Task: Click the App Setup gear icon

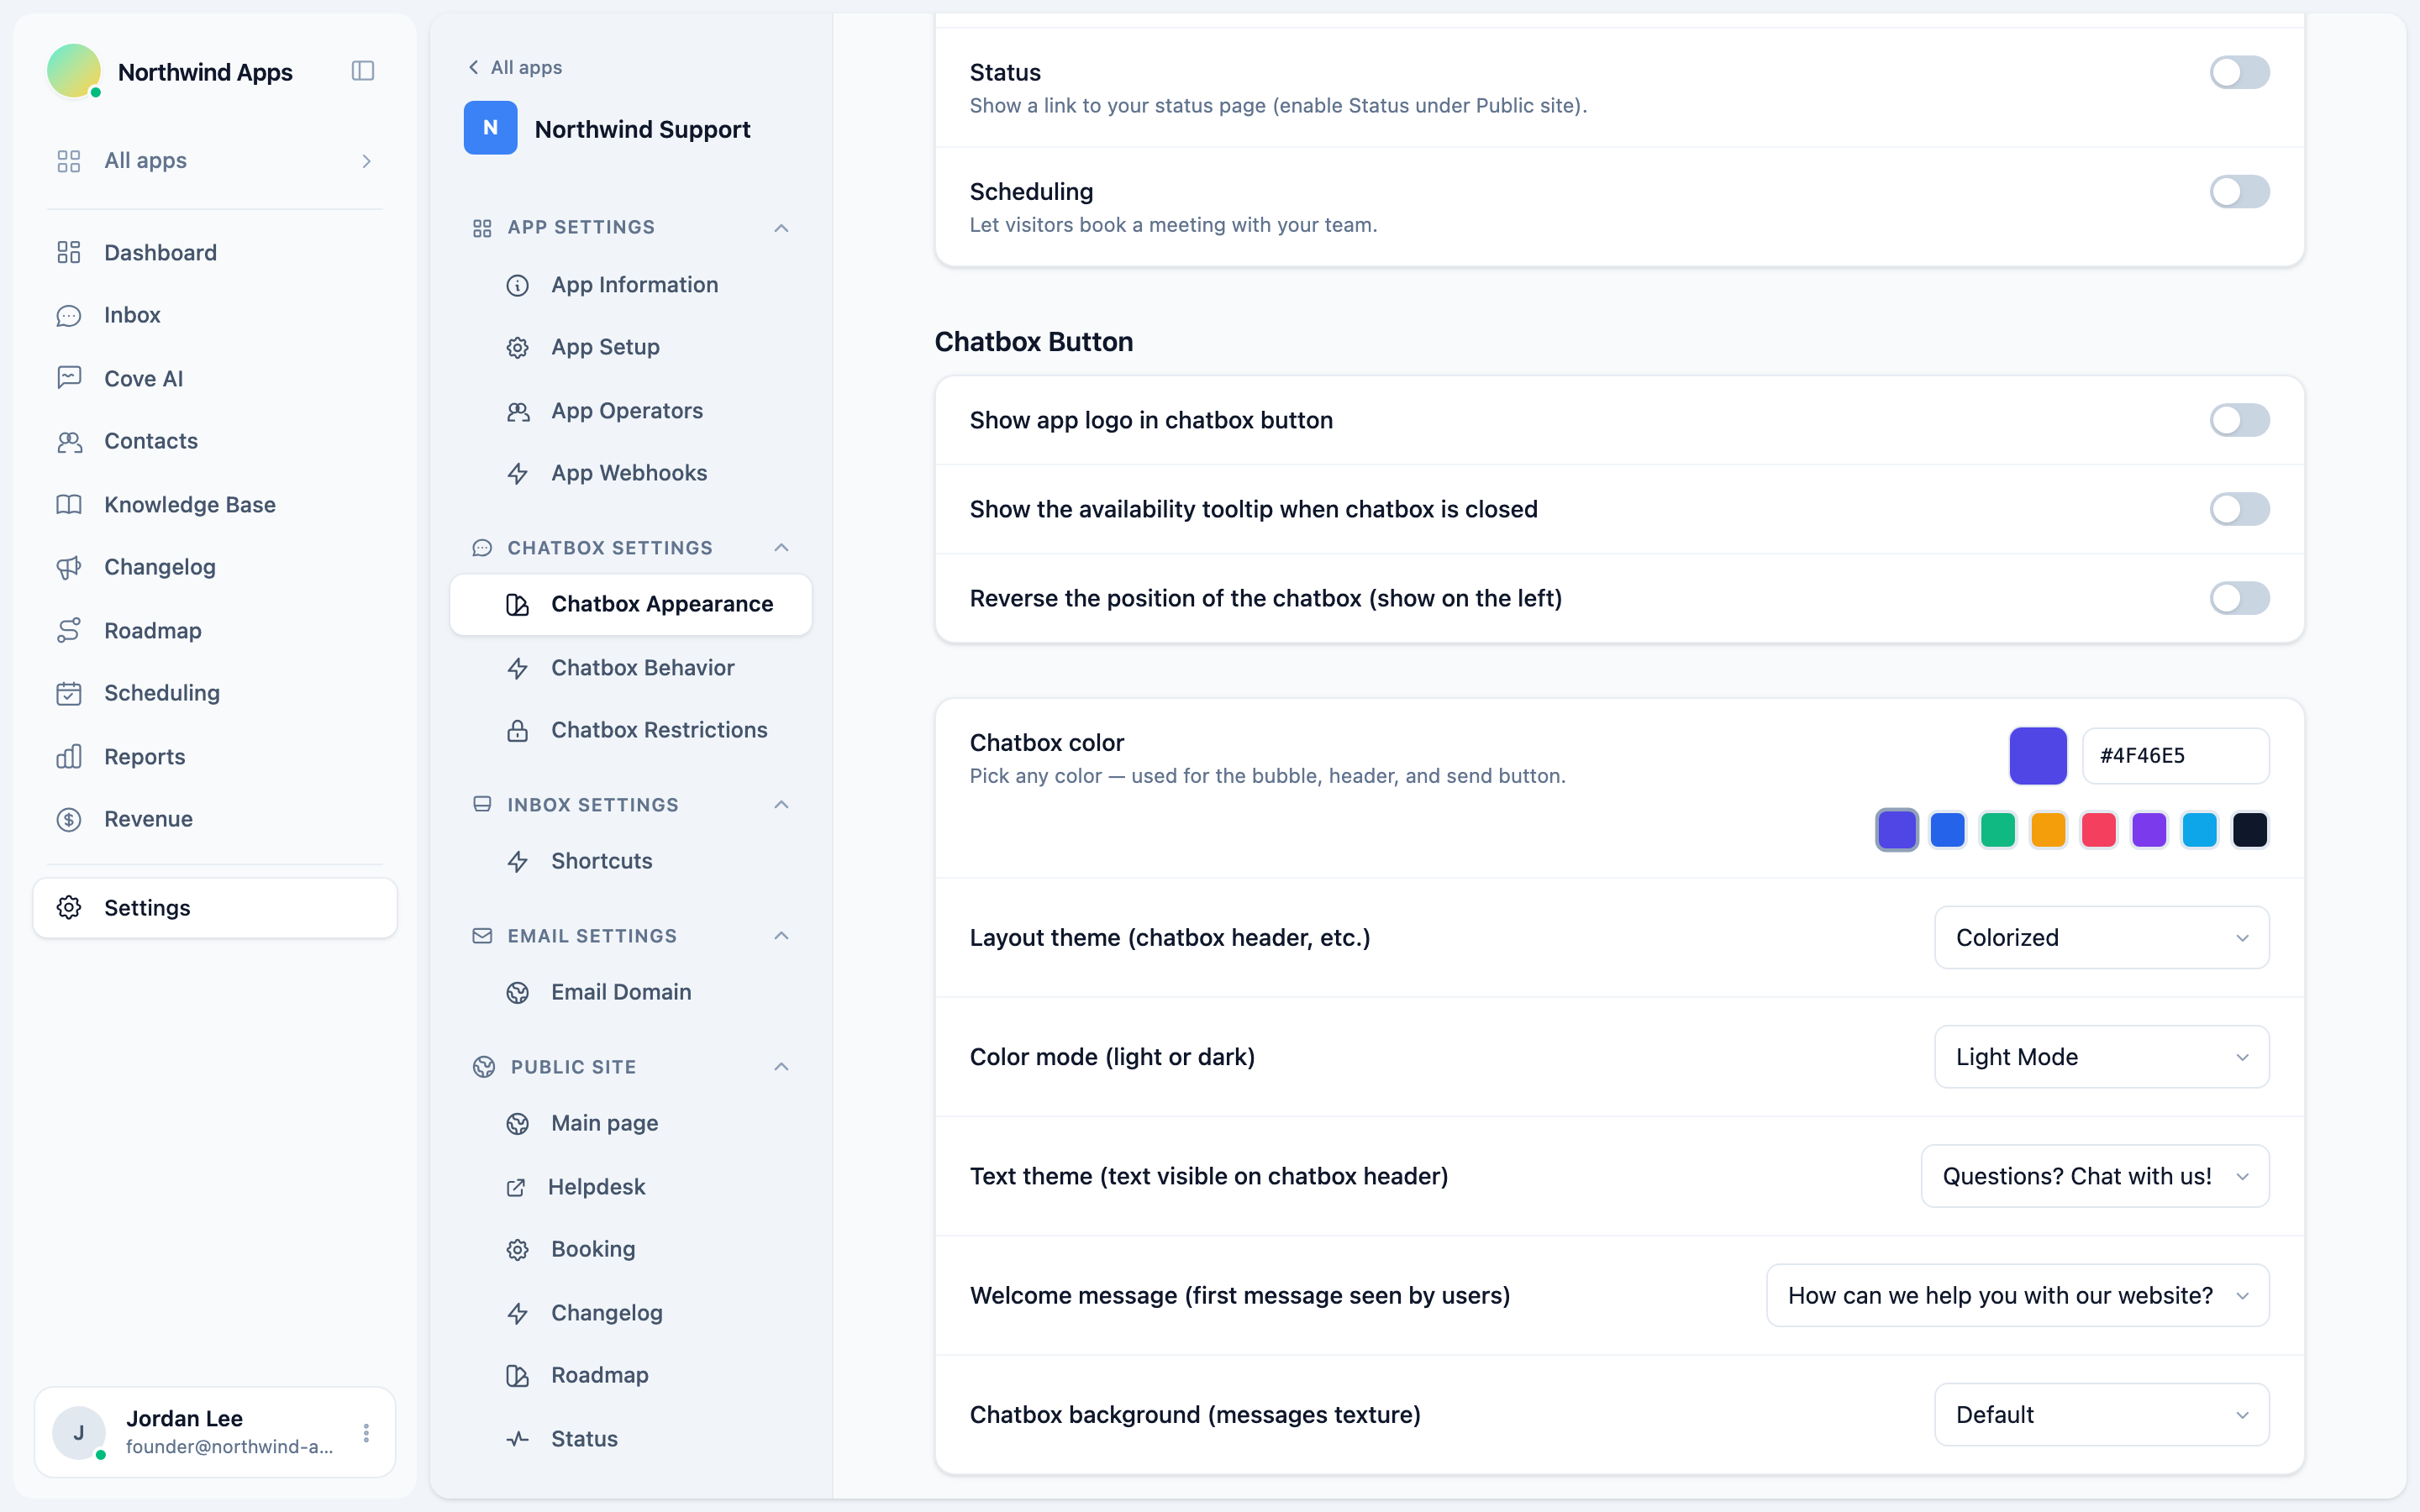Action: 517,347
